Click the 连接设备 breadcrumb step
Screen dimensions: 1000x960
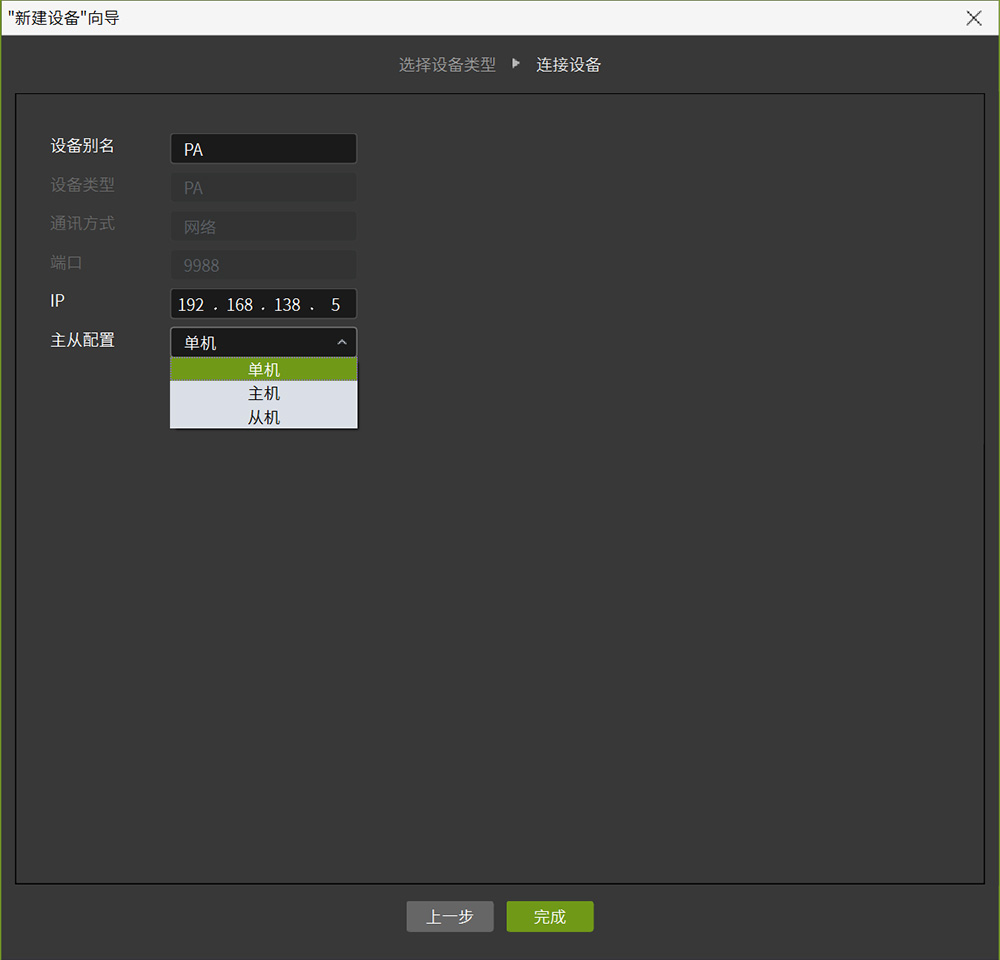coord(568,65)
